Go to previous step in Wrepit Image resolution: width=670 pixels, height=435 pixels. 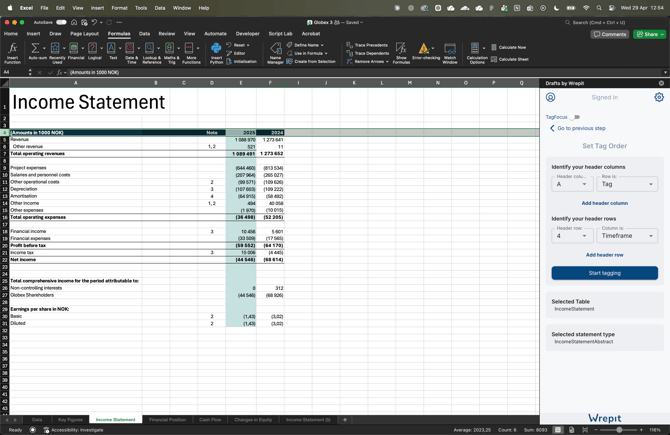point(578,128)
